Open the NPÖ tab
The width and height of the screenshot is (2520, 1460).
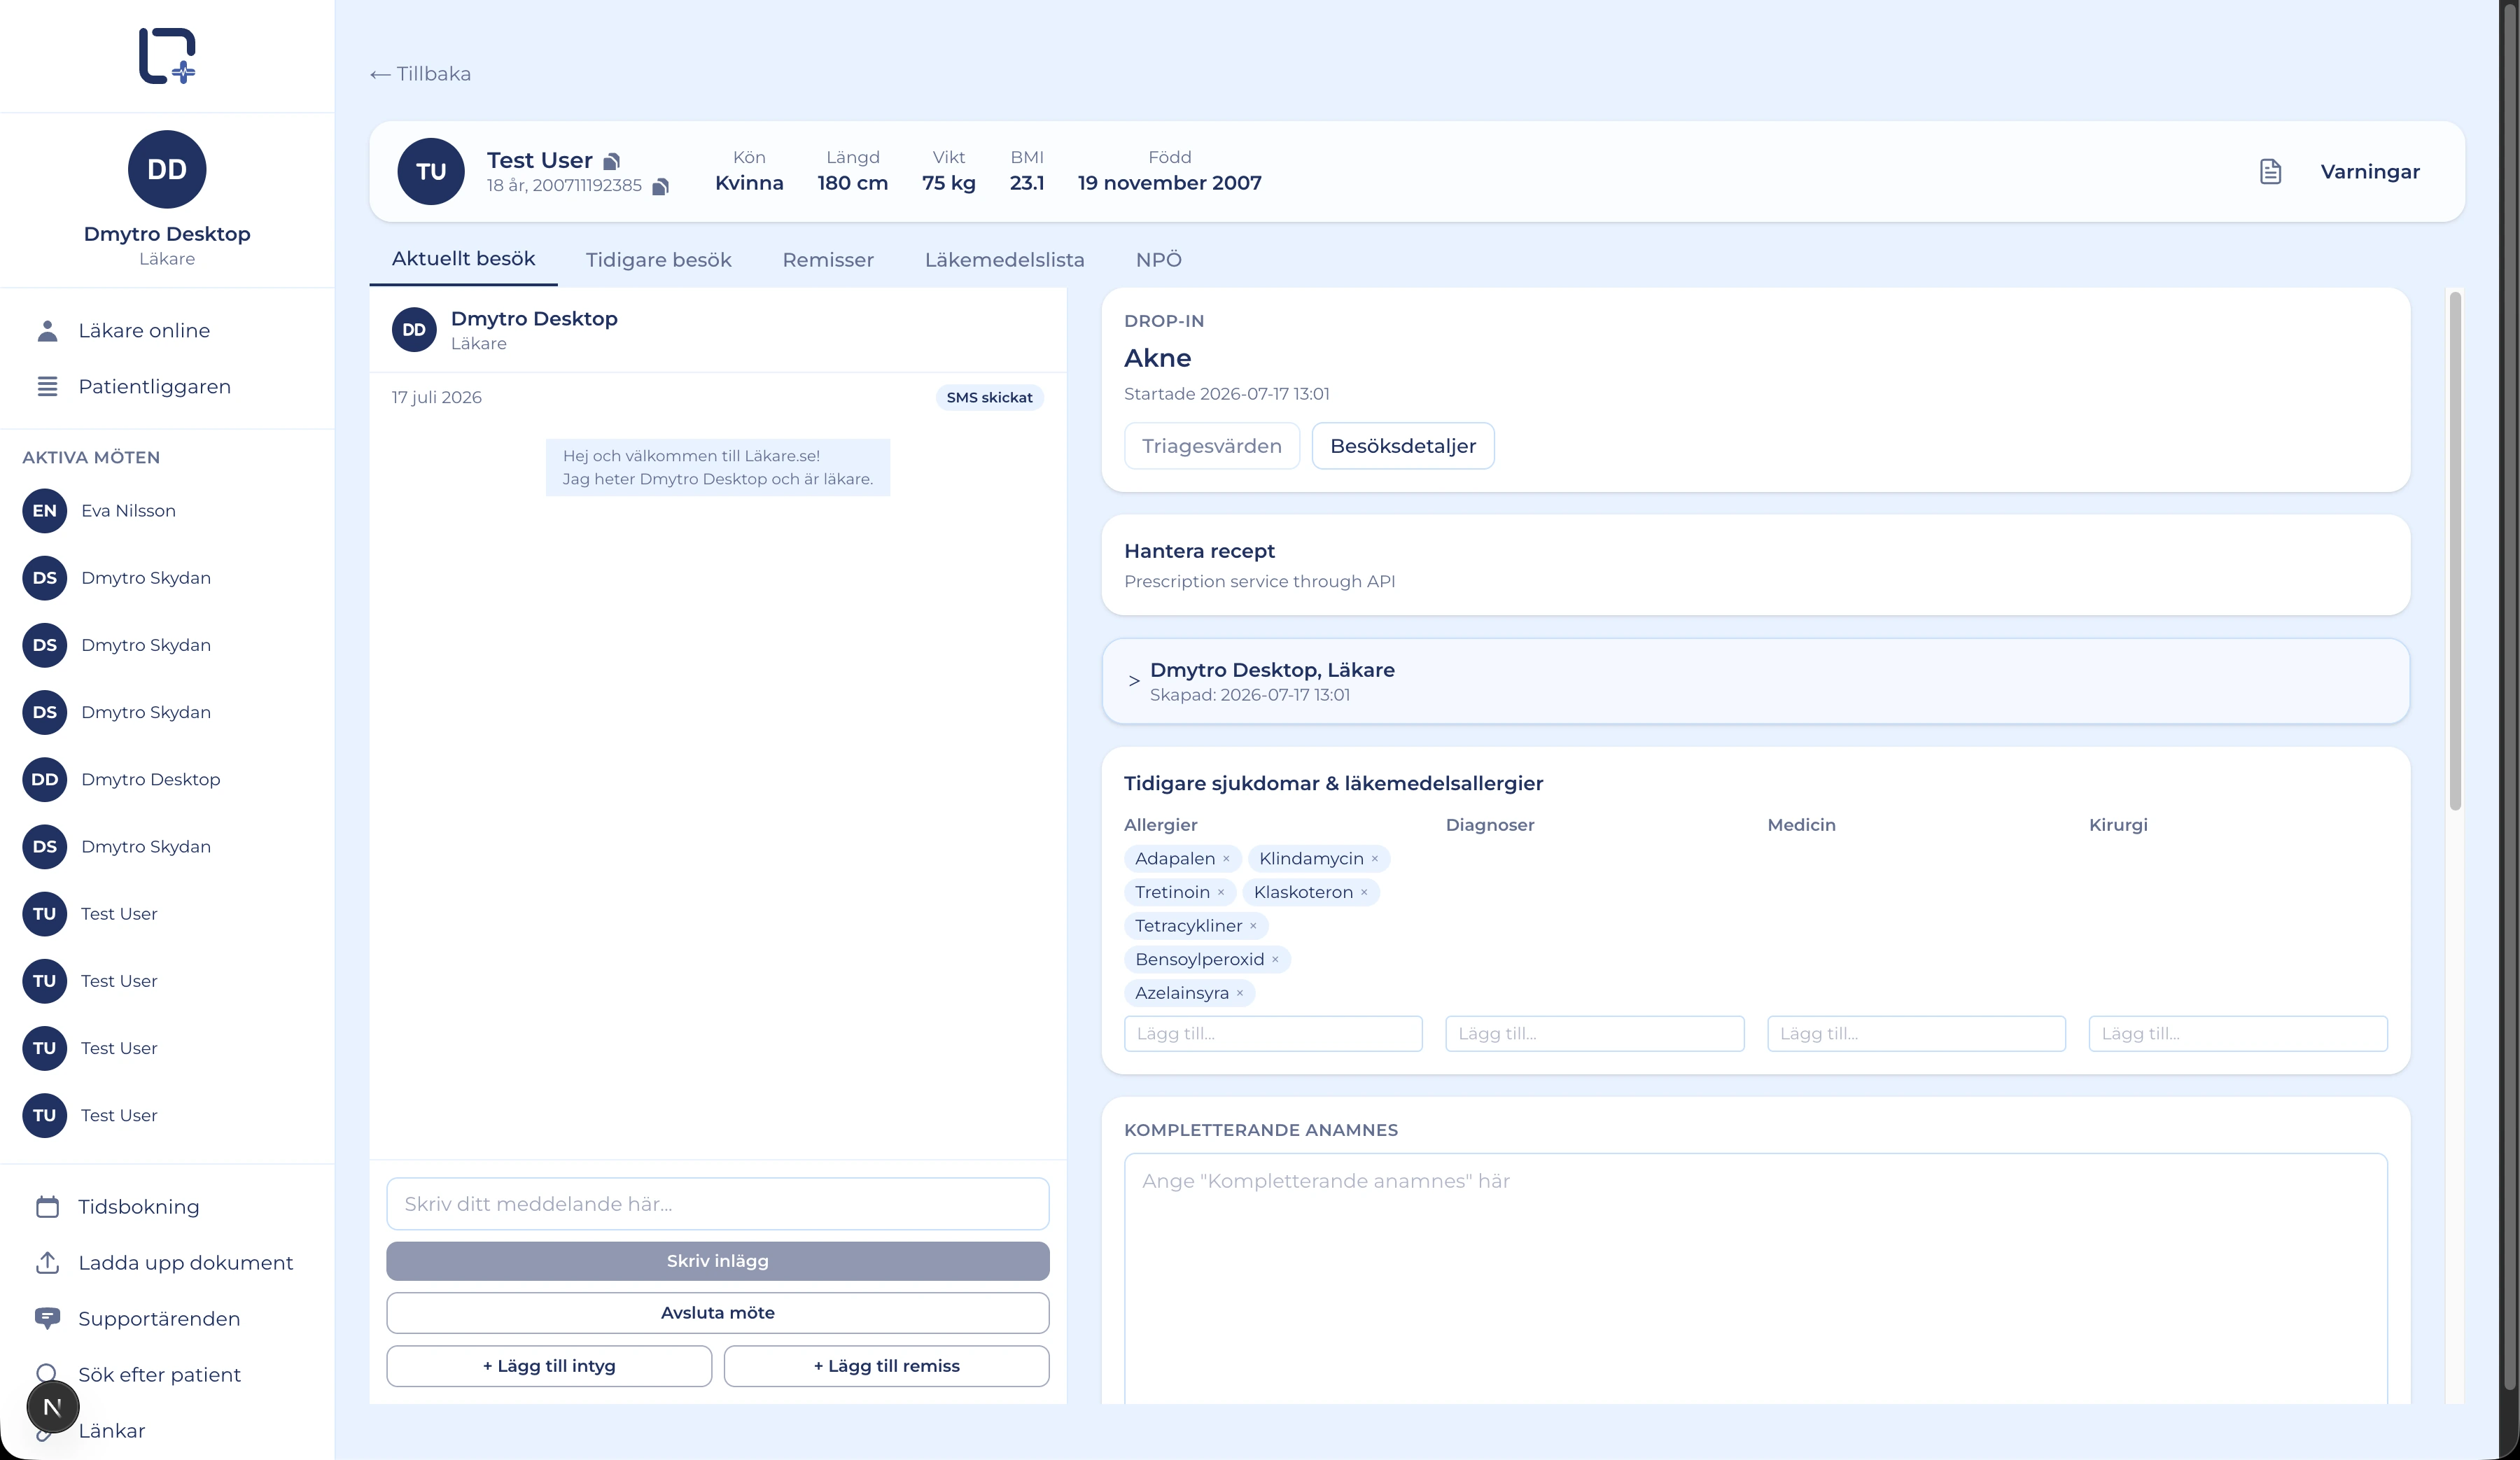pyautogui.click(x=1158, y=260)
